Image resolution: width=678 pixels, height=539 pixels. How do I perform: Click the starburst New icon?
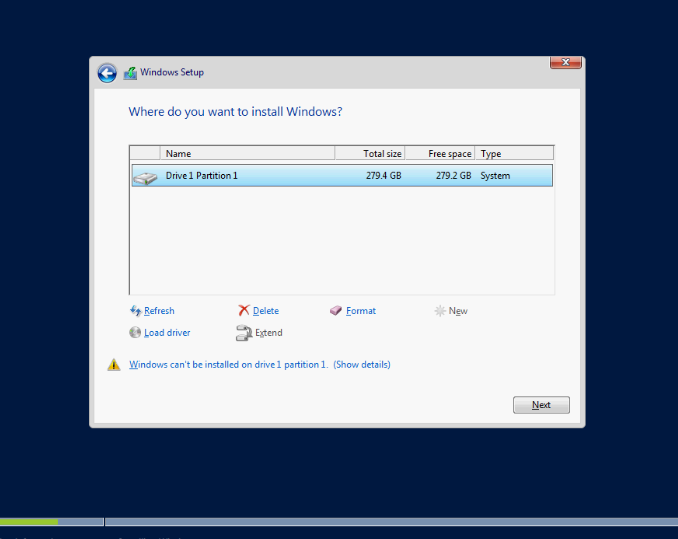pyautogui.click(x=440, y=311)
